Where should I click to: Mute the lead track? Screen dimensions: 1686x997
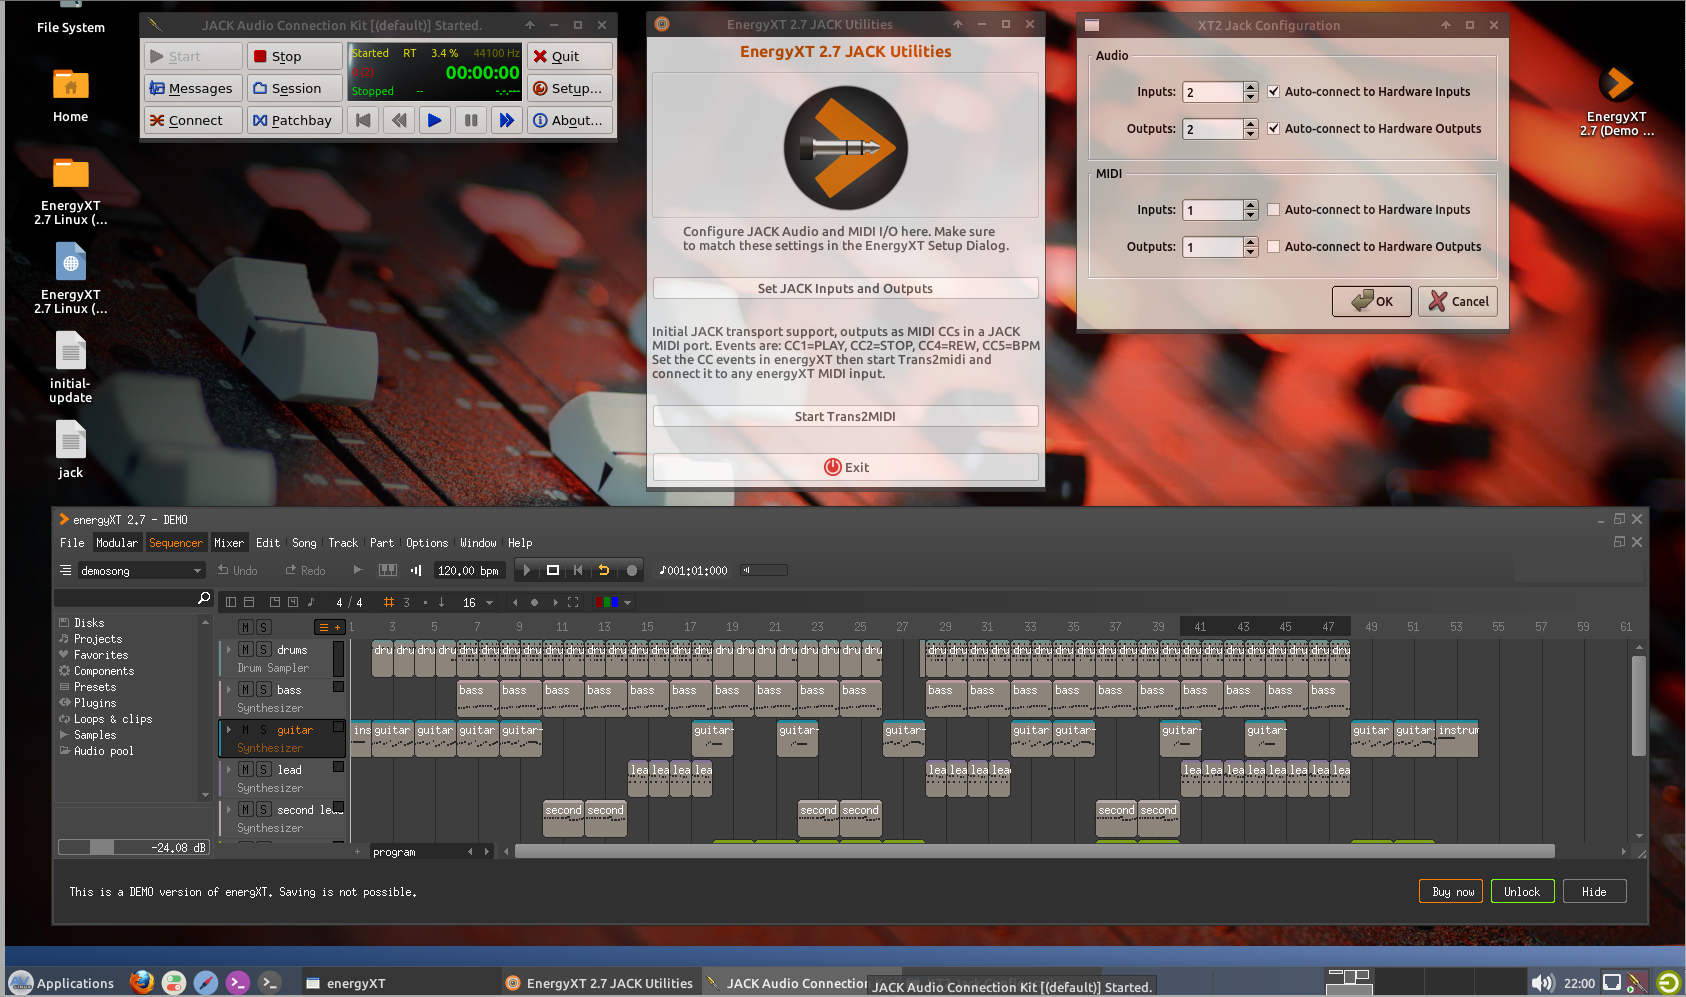click(x=246, y=770)
